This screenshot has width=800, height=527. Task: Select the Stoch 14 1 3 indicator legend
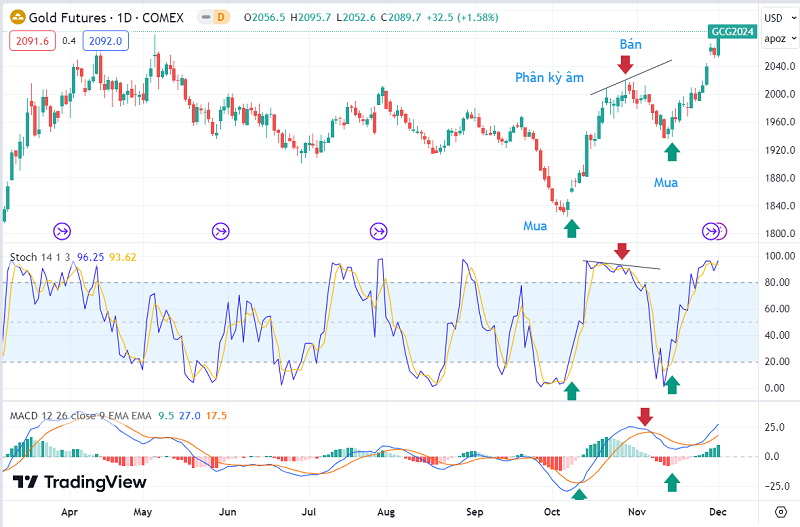pos(47,257)
